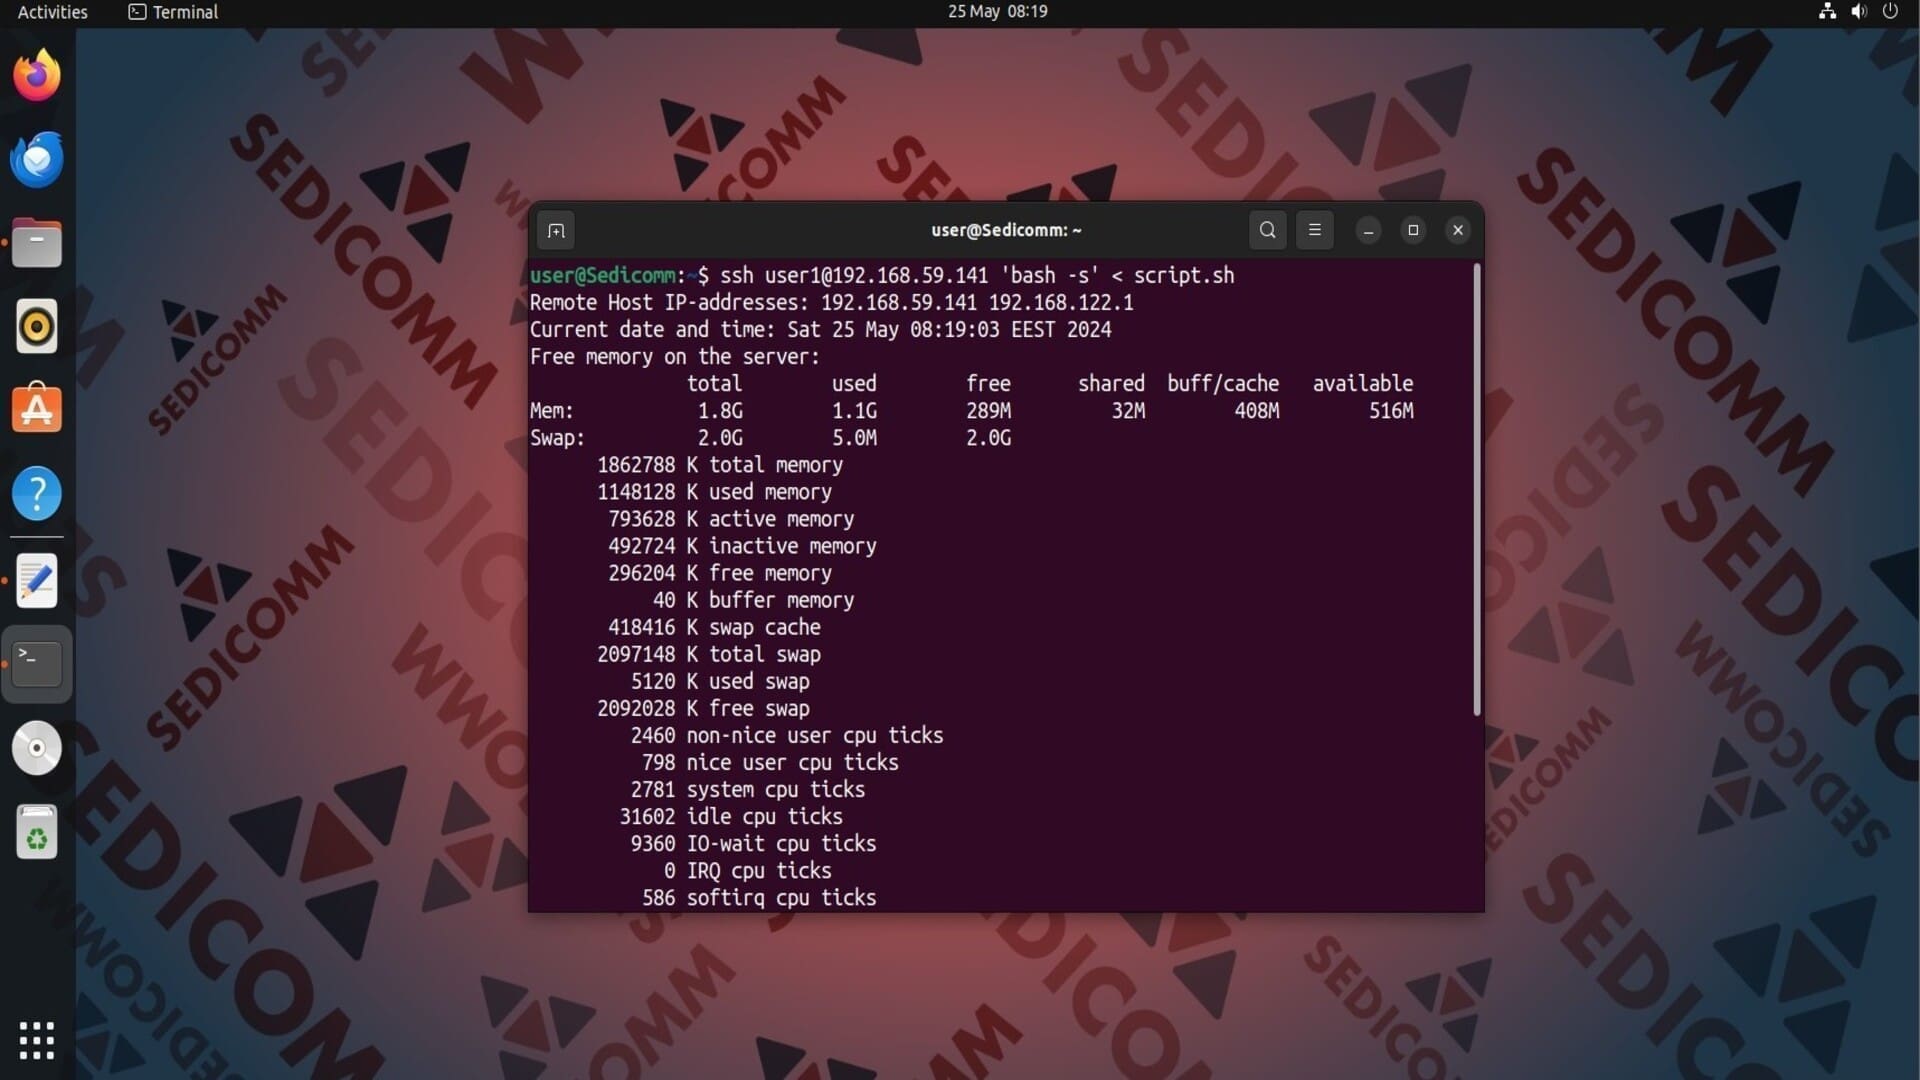Open Ubuntu Software store
Viewport: 1920px width, 1080px height.
(x=37, y=410)
